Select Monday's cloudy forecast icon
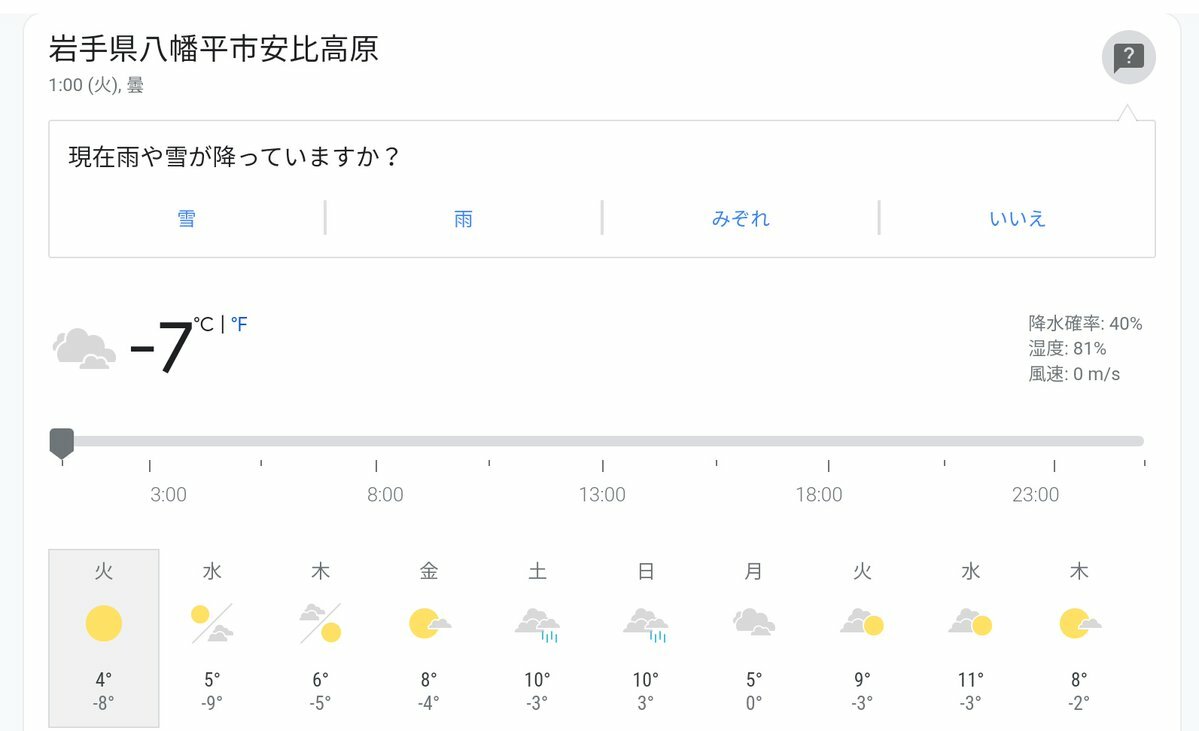Viewport: 1199px width, 731px height. 754,622
